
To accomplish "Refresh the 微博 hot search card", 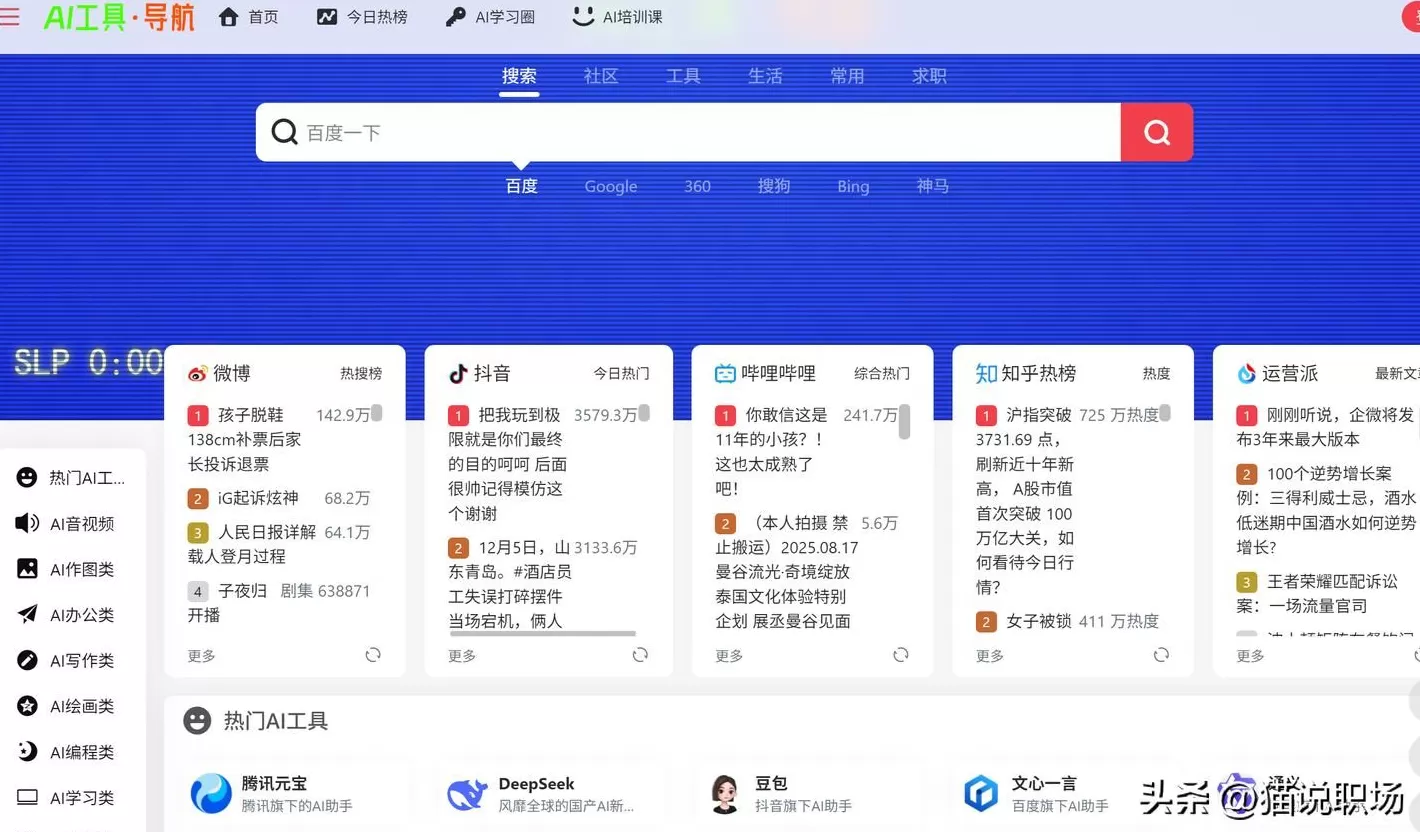I will (x=373, y=655).
